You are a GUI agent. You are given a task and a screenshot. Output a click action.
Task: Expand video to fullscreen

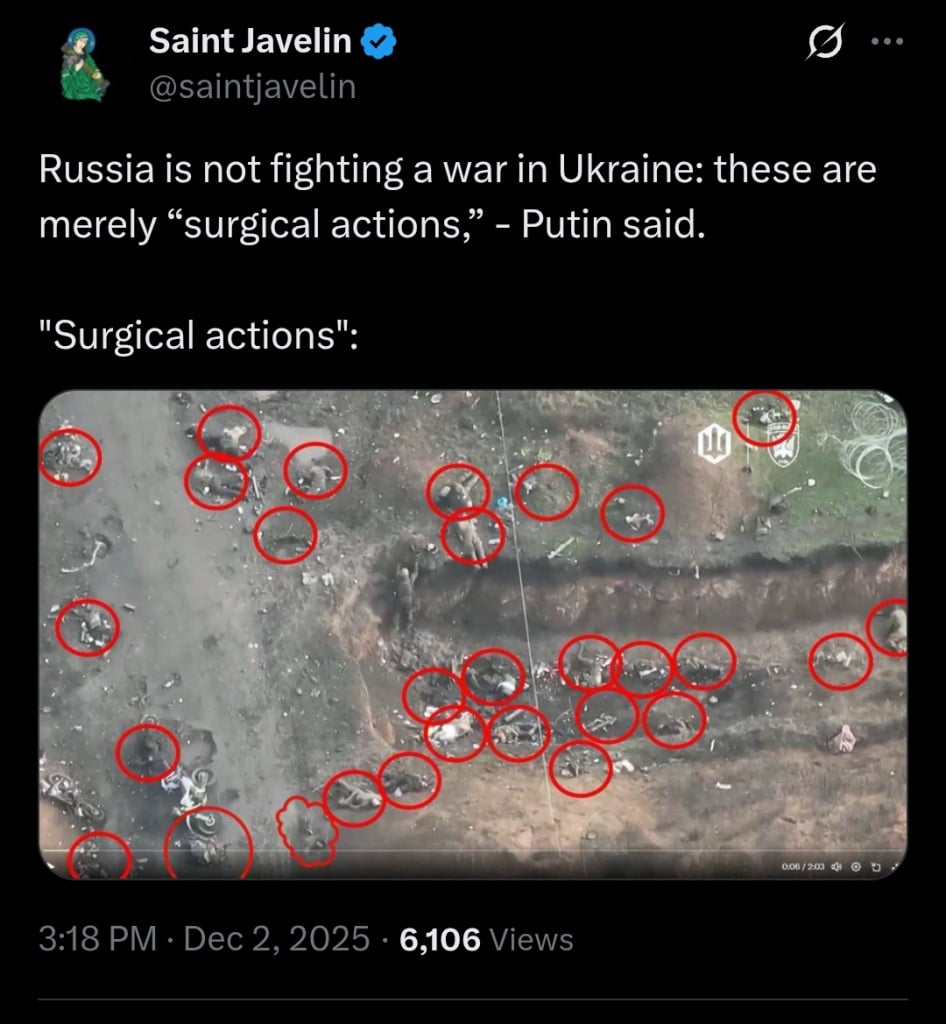[894, 867]
